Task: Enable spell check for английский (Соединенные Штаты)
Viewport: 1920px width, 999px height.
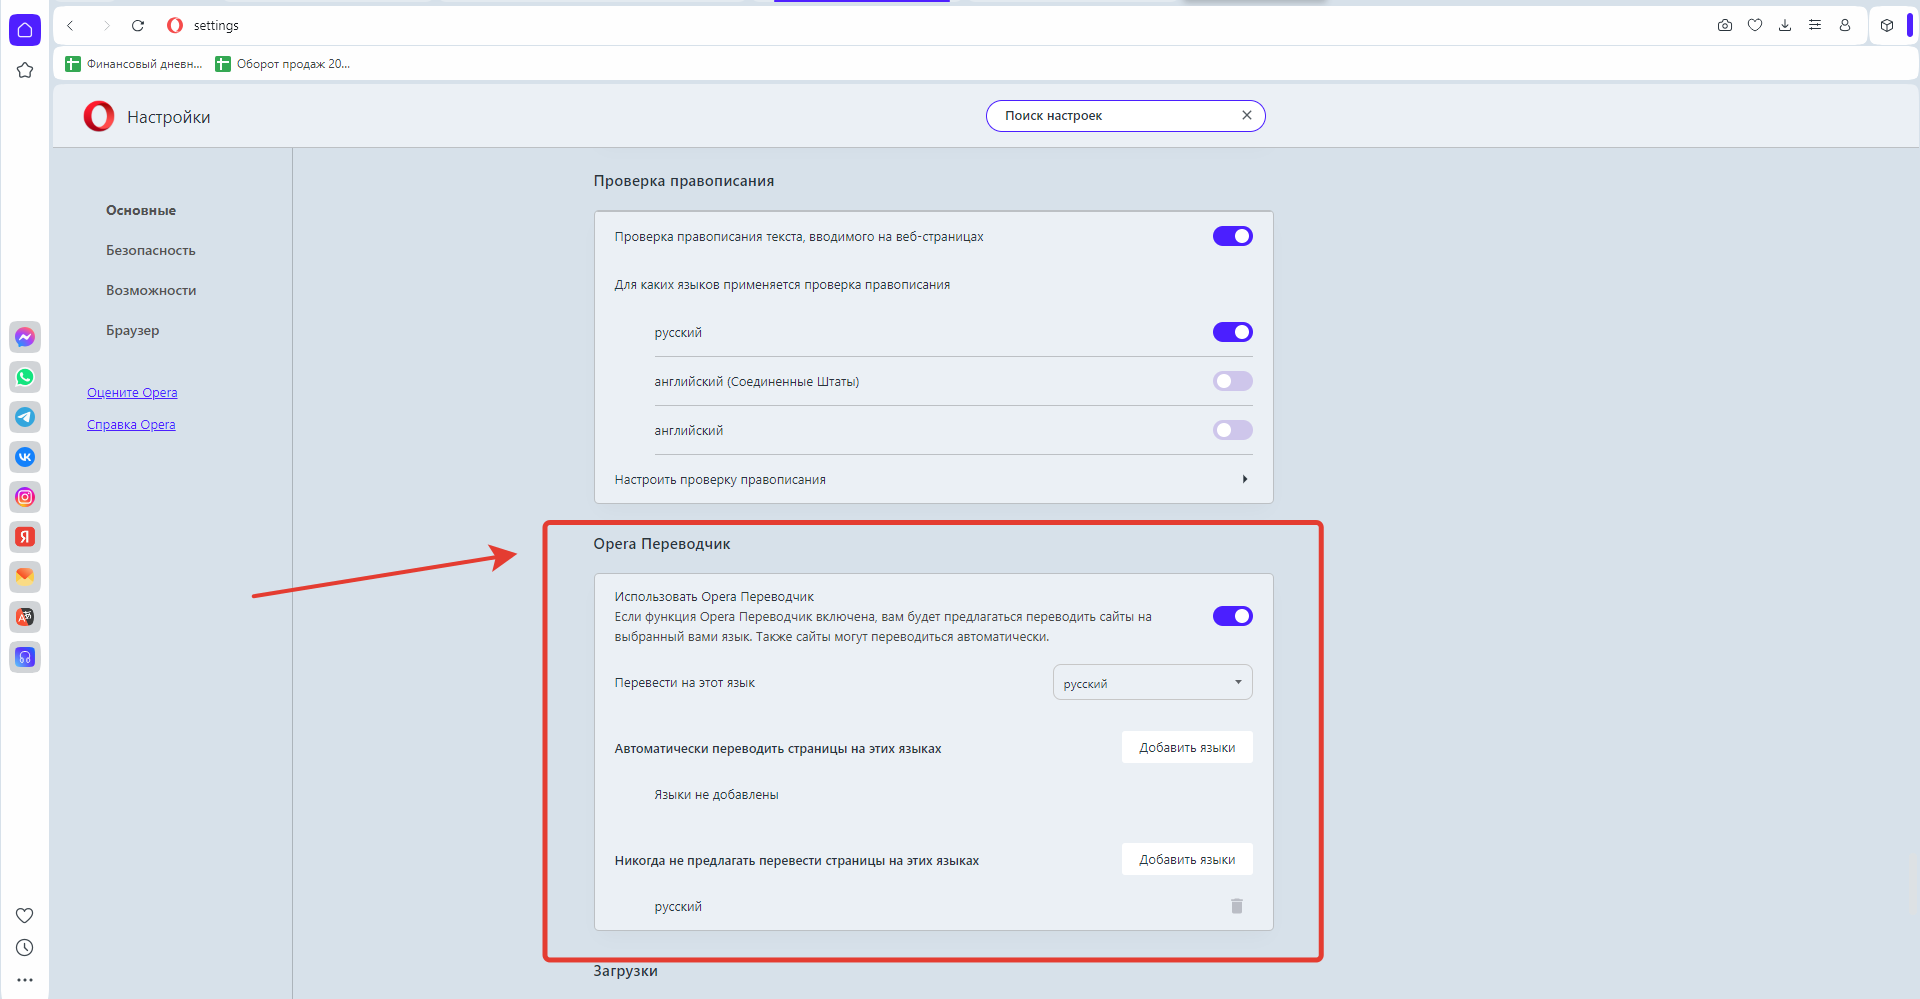Action: tap(1233, 381)
